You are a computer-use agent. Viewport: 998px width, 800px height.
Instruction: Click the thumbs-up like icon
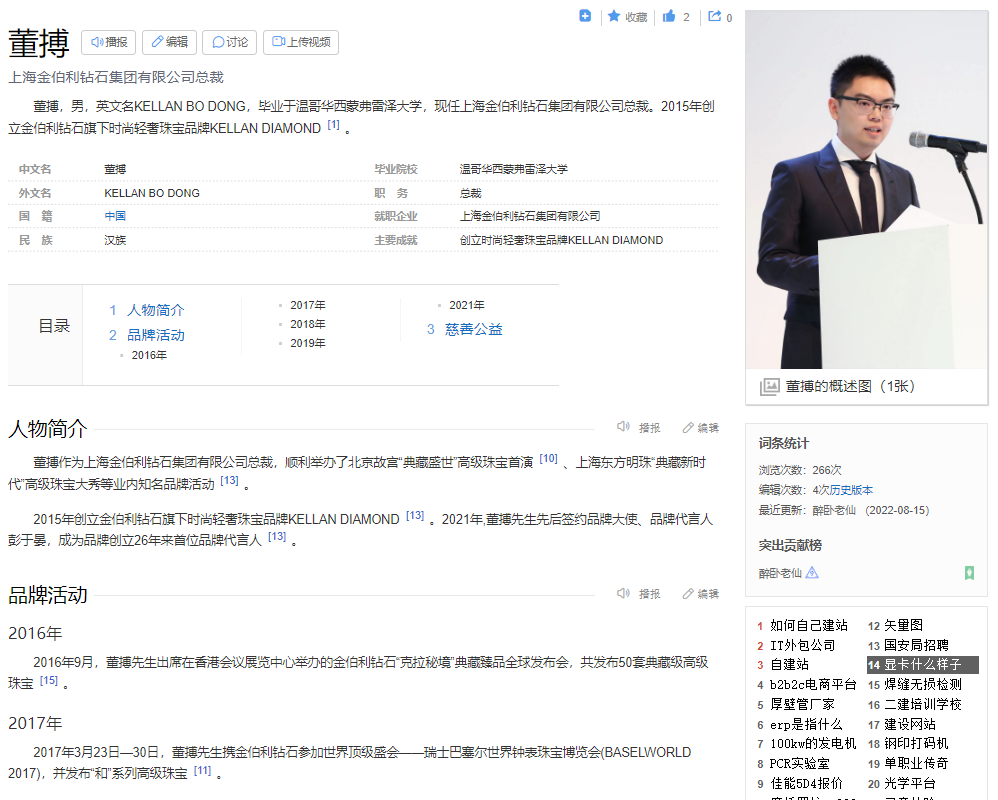pyautogui.click(x=668, y=16)
